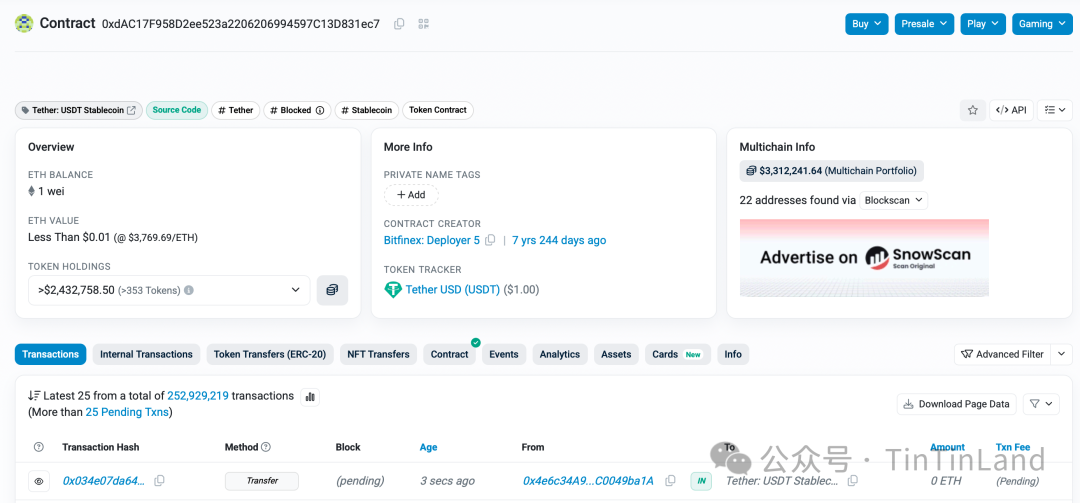
Task: Click the Advertise on SnowScan banner
Action: tap(864, 258)
